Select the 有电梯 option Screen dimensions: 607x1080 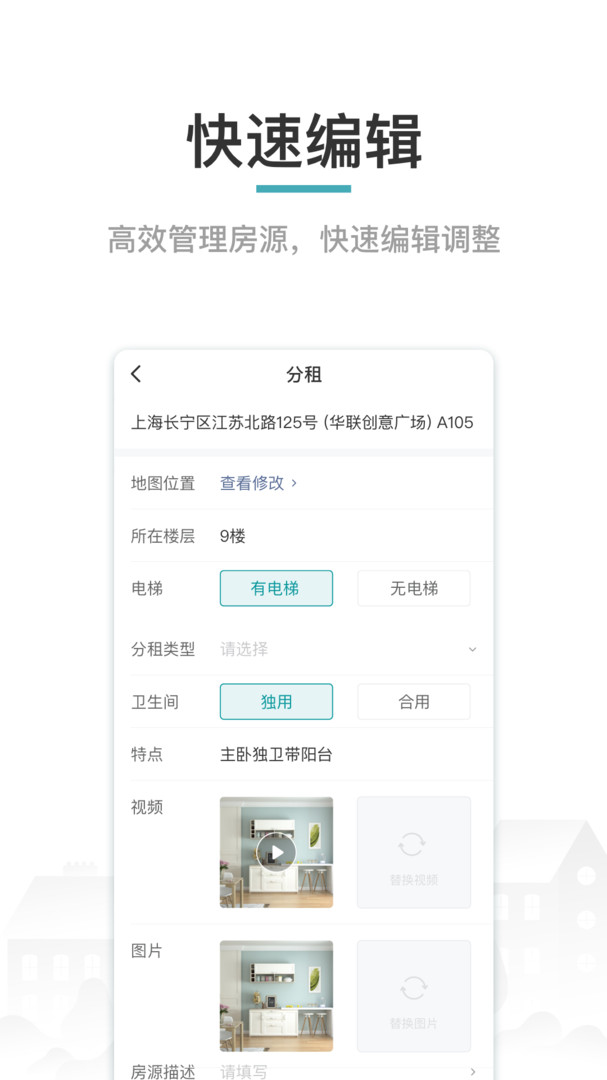[x=276, y=589]
